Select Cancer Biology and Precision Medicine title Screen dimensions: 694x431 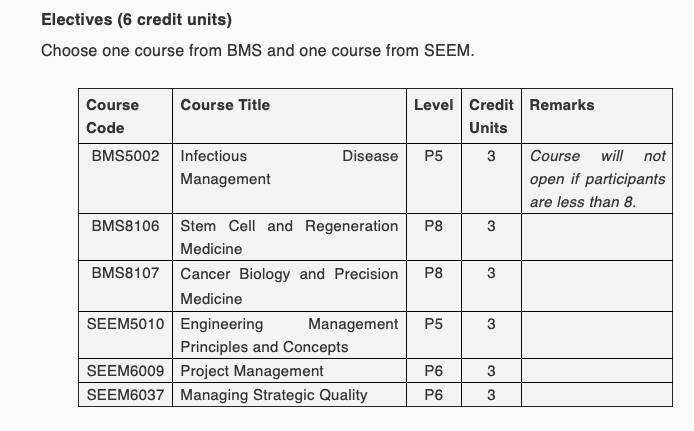click(289, 286)
